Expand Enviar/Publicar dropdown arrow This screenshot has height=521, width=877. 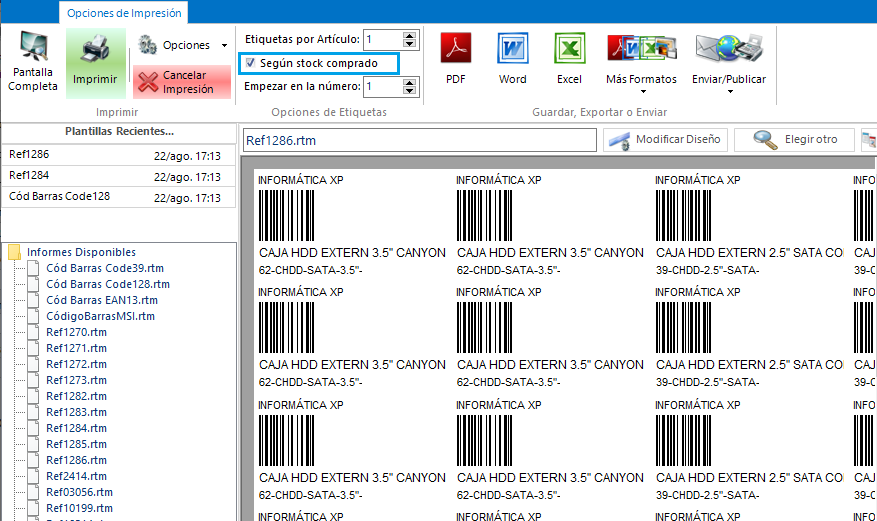point(730,92)
